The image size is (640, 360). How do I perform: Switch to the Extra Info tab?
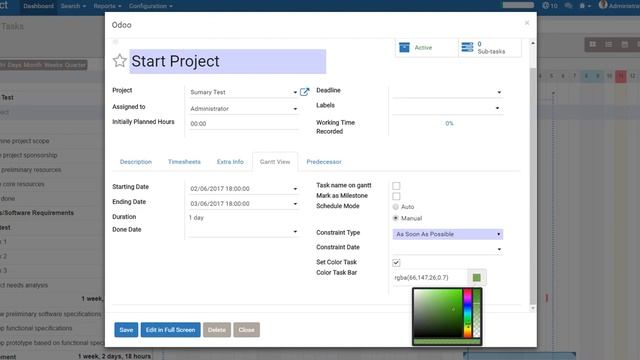[230, 162]
